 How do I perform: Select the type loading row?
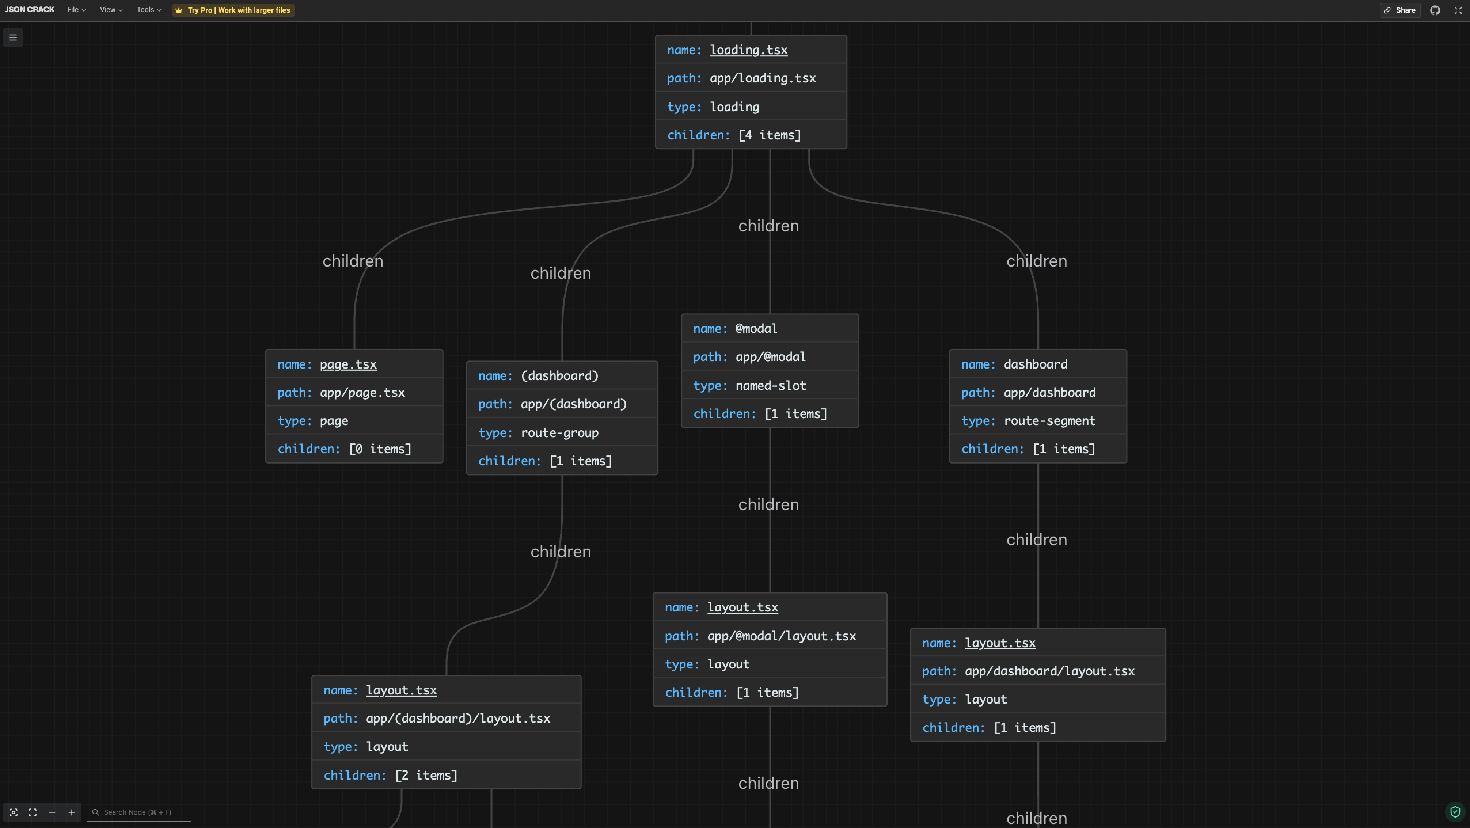(x=751, y=107)
